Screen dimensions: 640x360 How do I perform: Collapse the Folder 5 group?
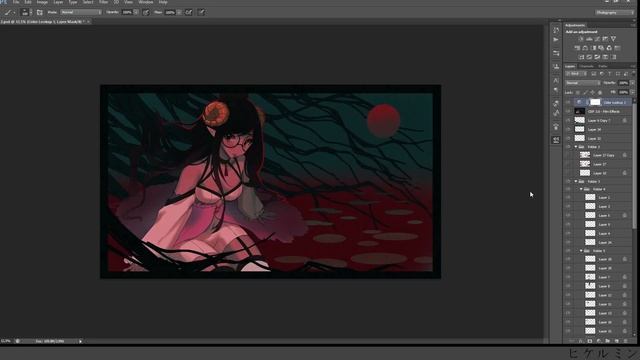point(581,251)
